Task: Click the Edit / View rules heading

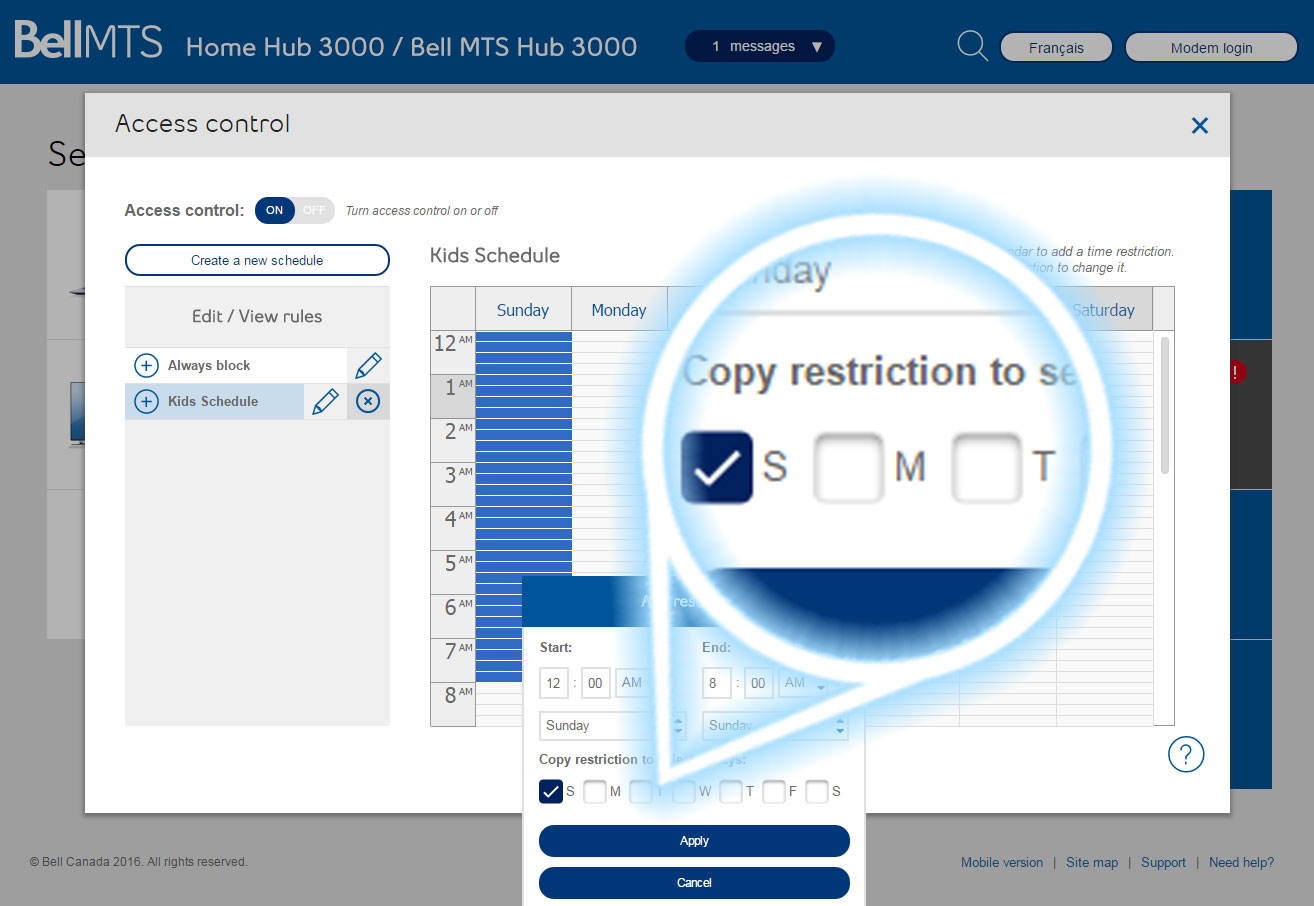Action: 257,316
